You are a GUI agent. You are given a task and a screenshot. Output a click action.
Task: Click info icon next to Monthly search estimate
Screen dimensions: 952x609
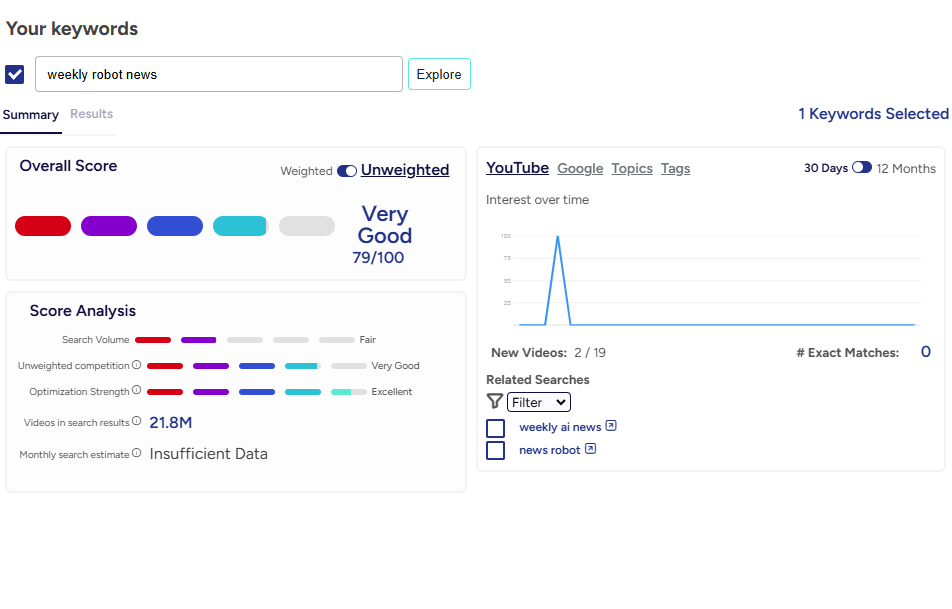click(137, 453)
